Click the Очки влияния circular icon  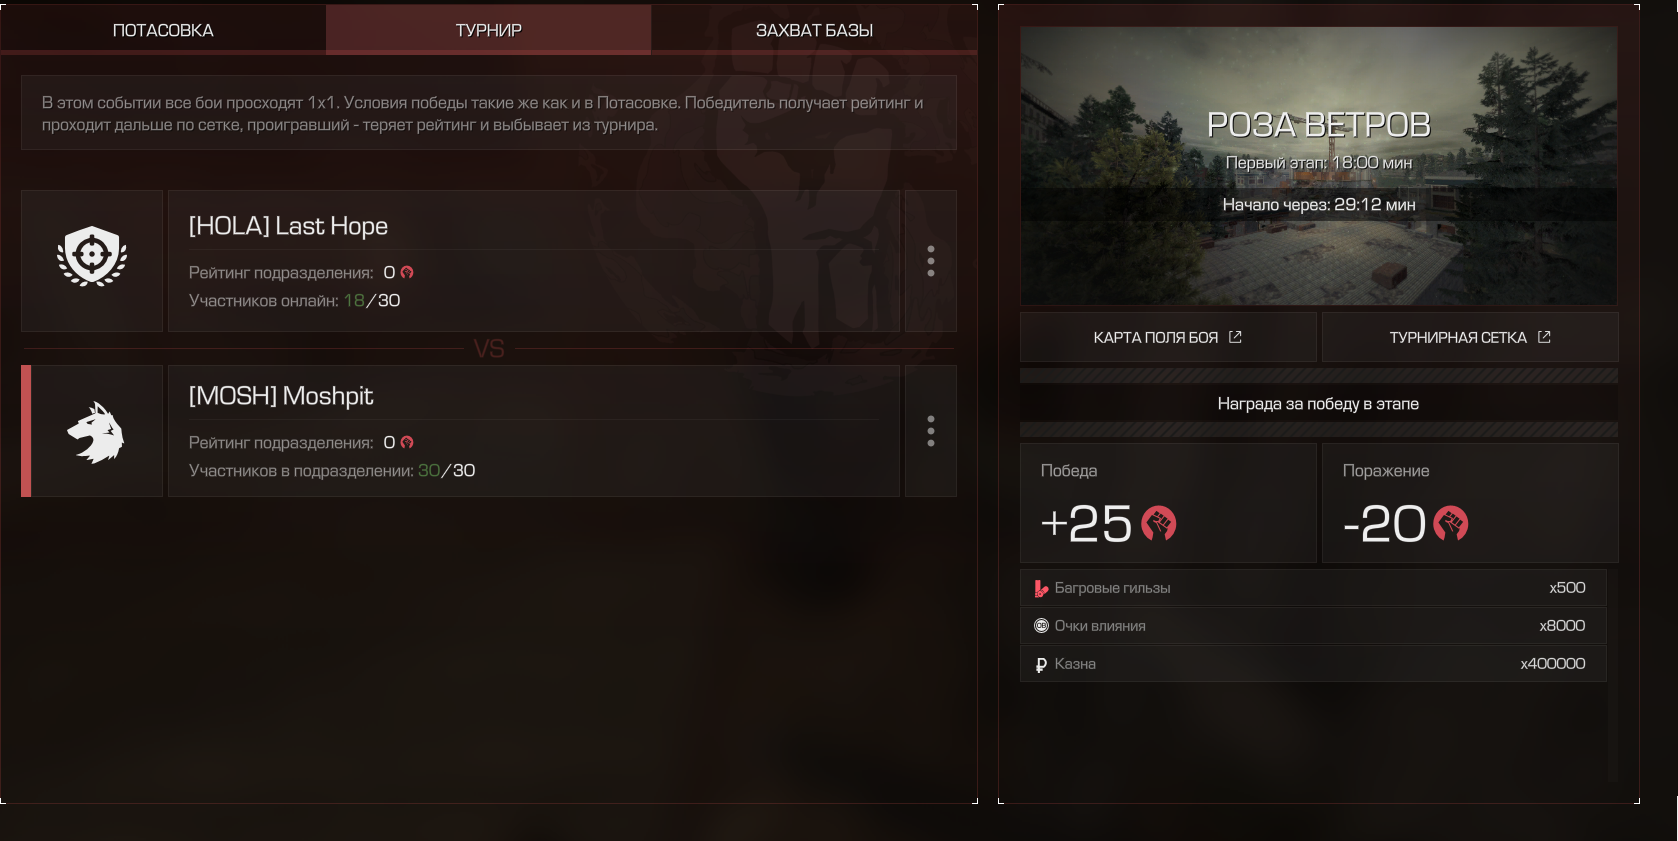pos(1041,626)
